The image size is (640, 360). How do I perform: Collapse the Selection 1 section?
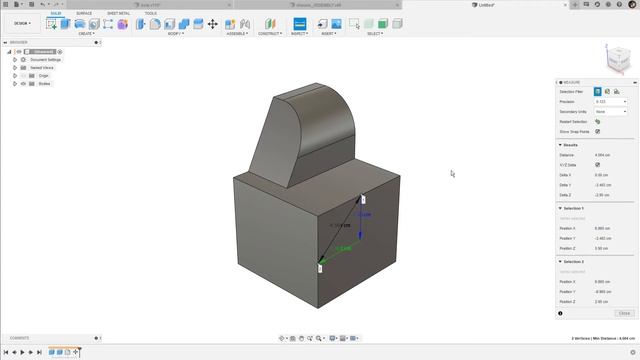(560, 208)
